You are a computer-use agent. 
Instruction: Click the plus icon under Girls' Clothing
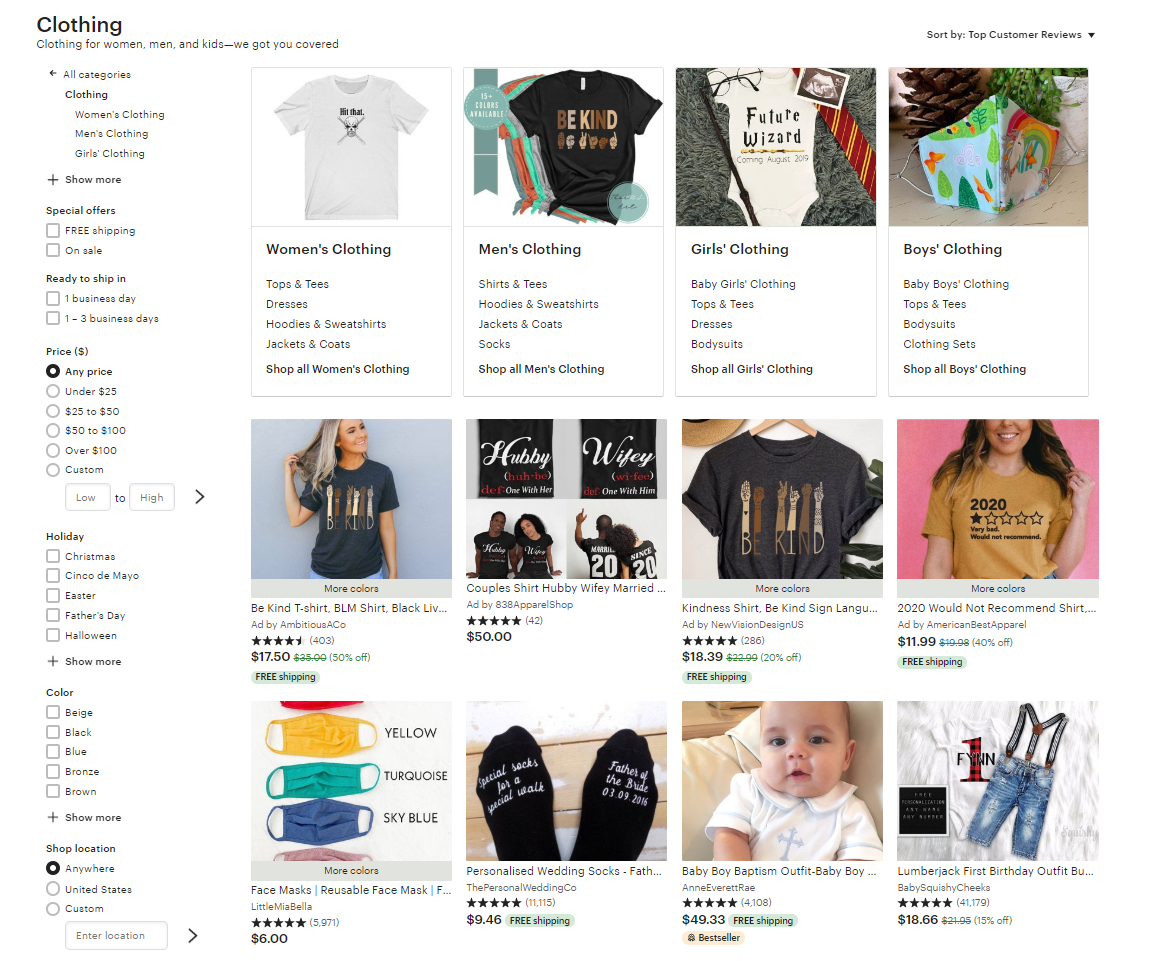(52, 179)
